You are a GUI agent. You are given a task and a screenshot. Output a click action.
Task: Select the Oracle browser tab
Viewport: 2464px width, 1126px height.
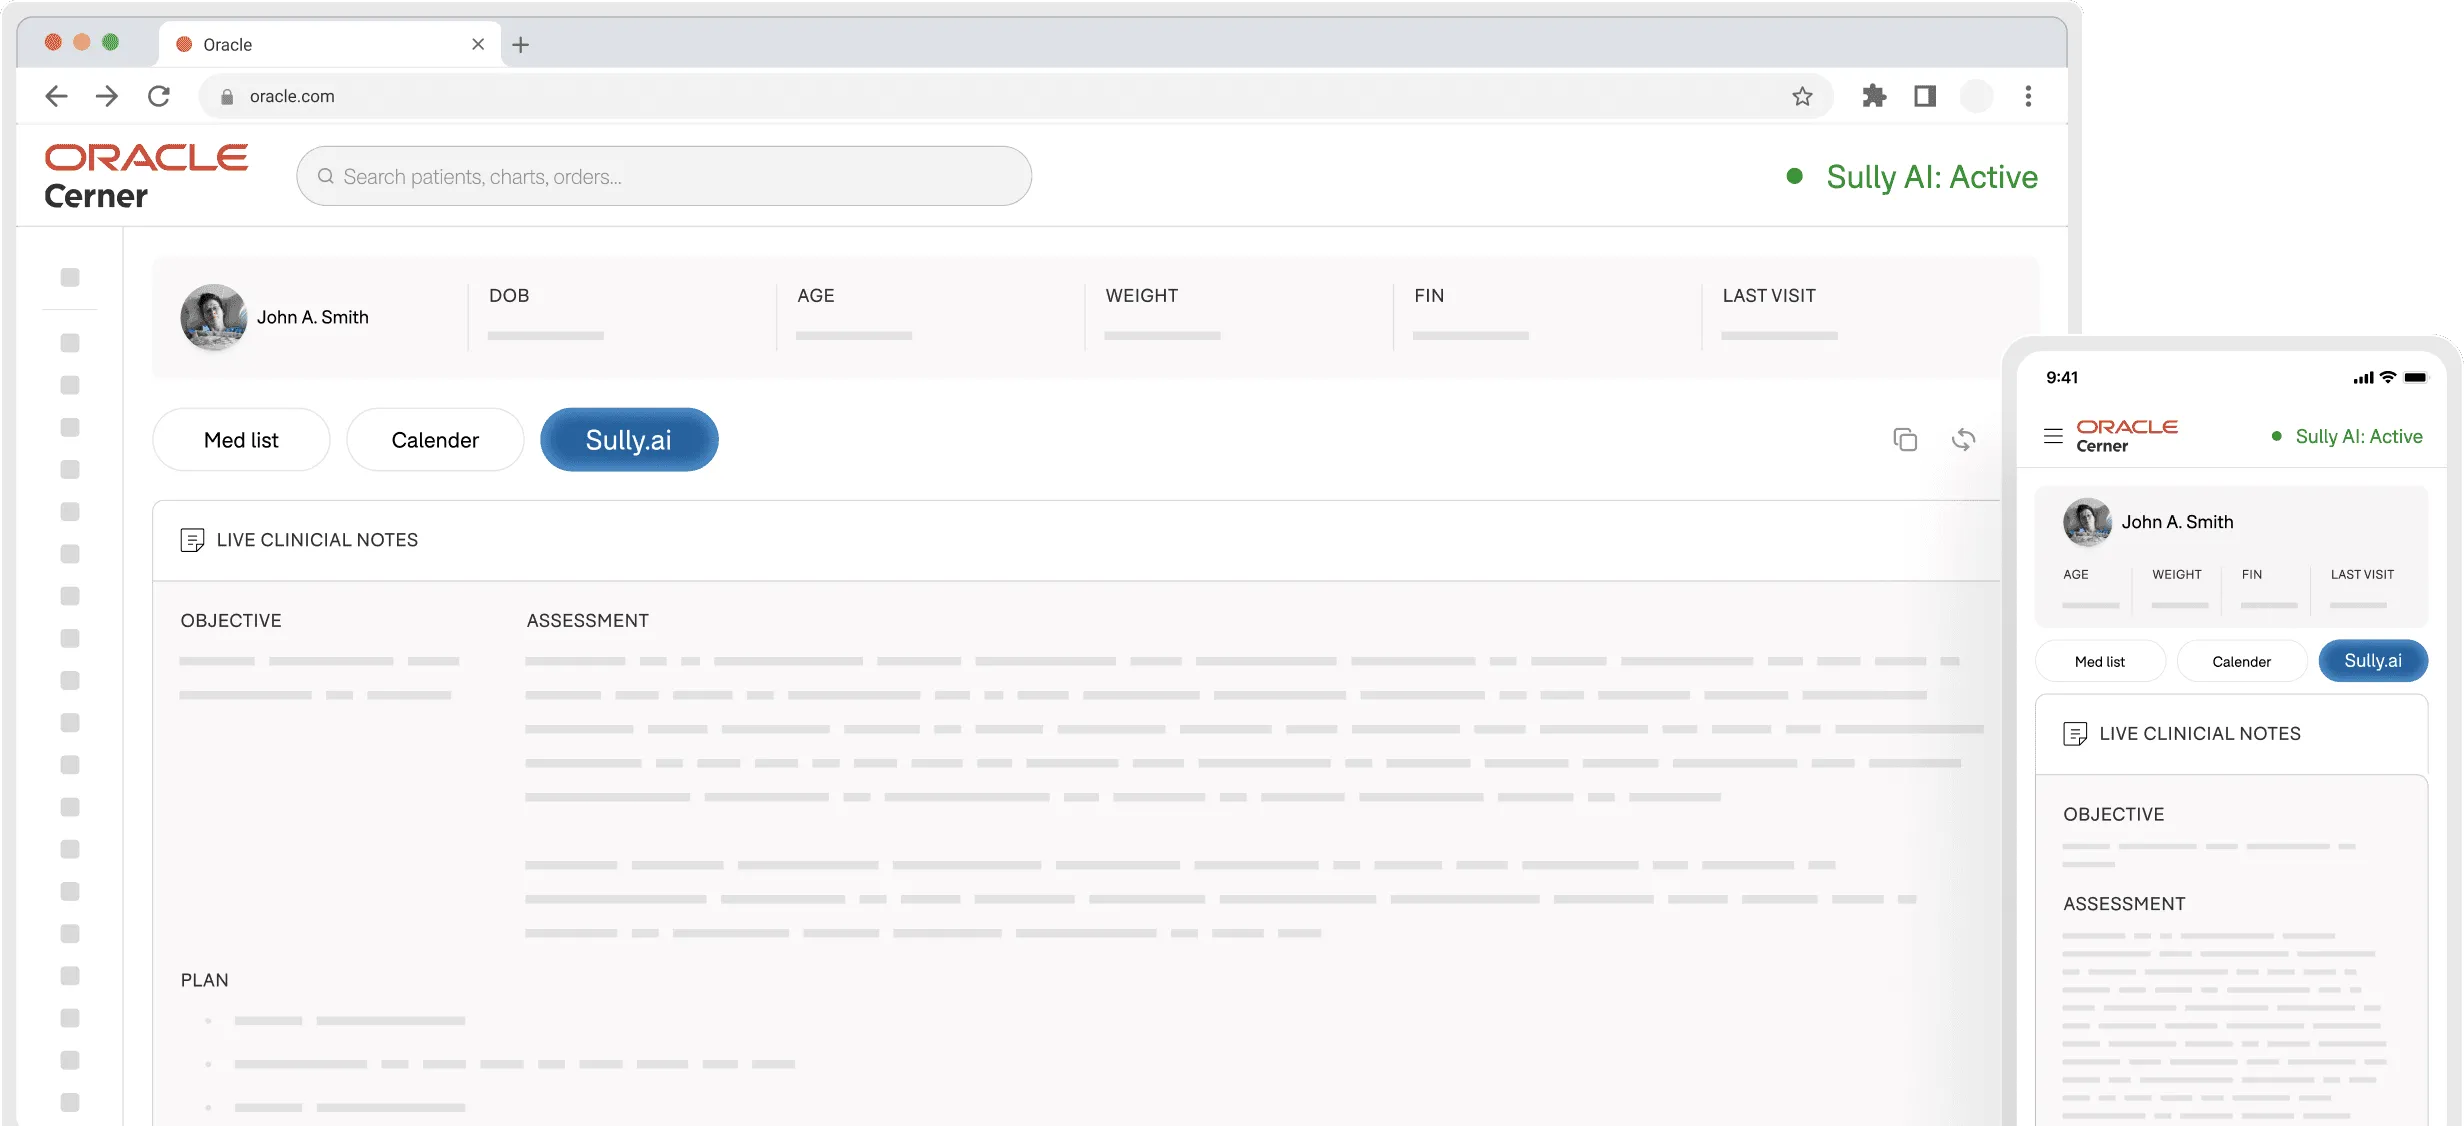330,44
